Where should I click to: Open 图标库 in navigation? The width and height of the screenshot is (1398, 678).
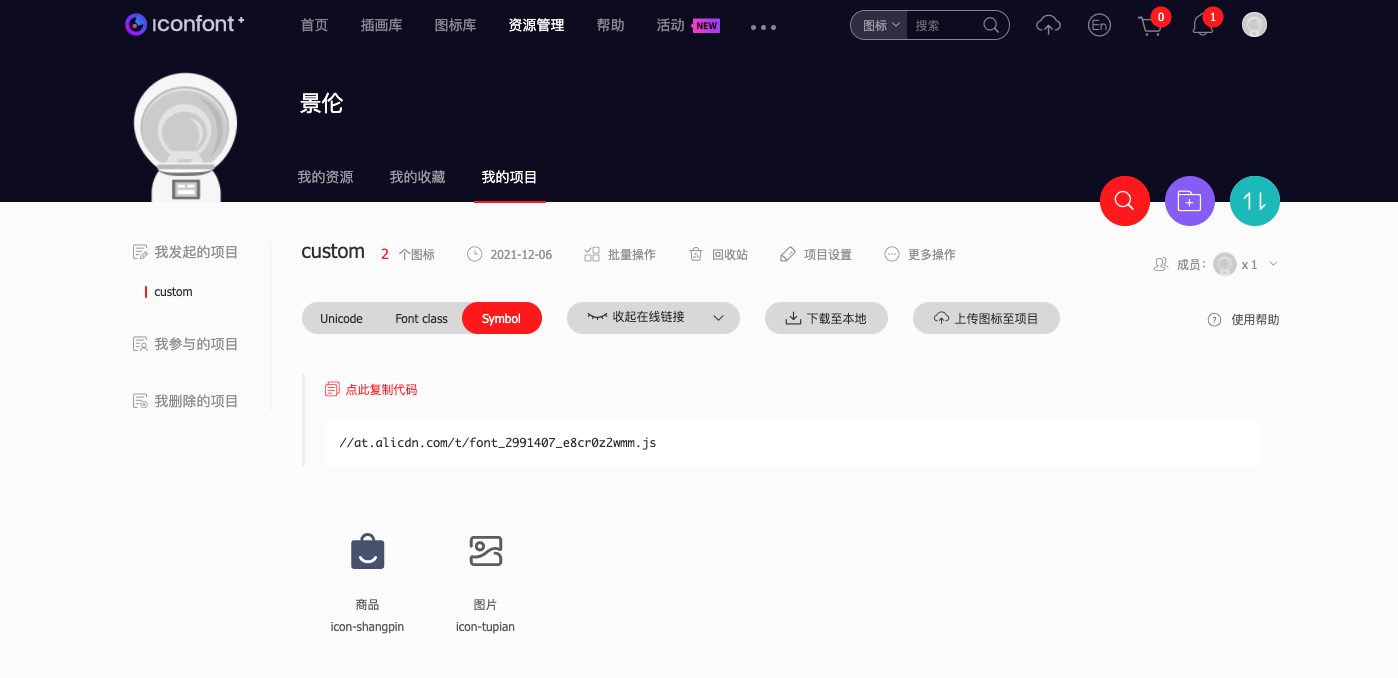coord(455,25)
